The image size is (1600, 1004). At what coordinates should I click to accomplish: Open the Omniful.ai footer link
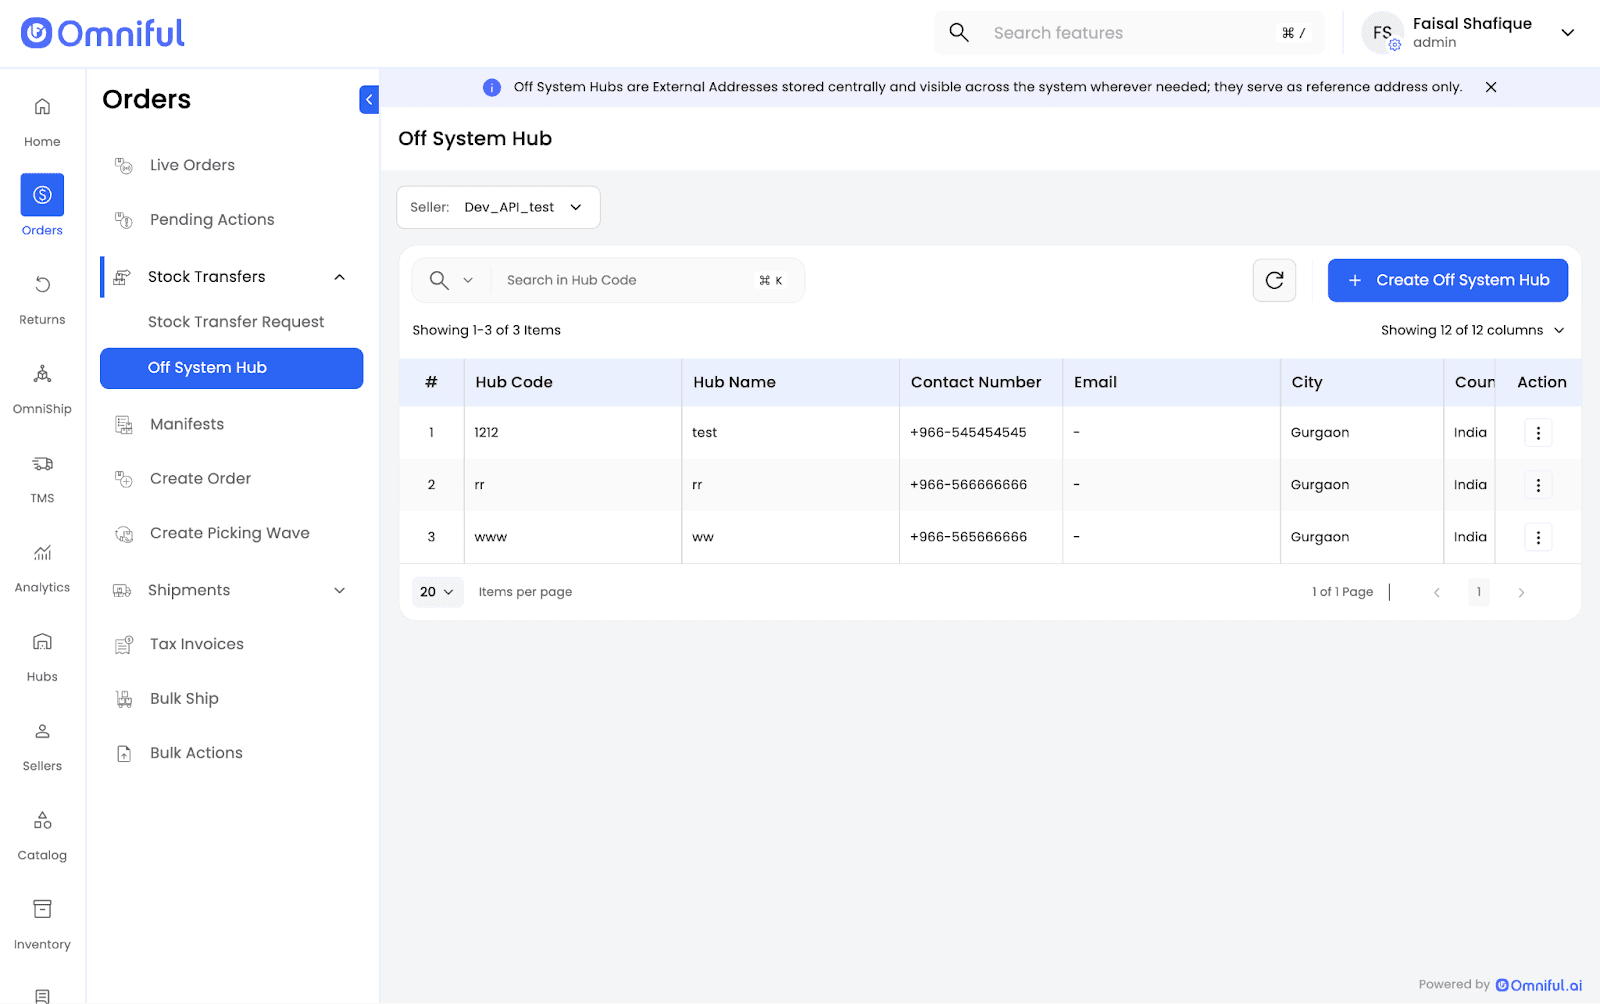pos(1539,985)
